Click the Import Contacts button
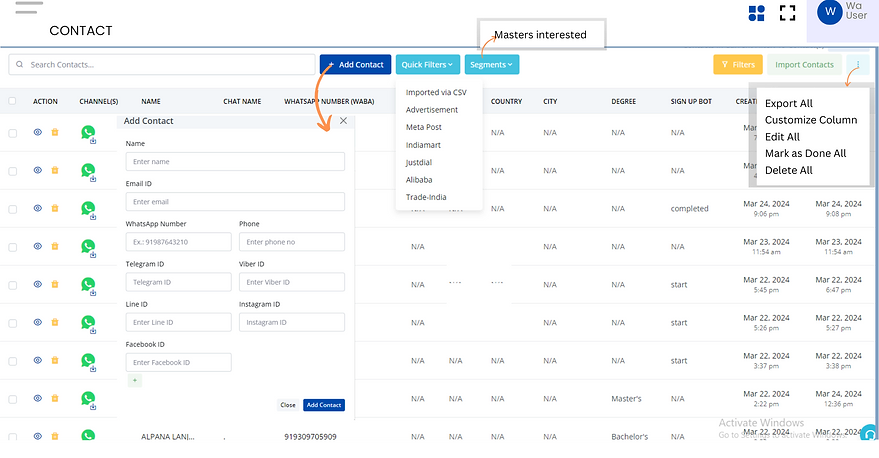Image resolution: width=879 pixels, height=458 pixels. [804, 65]
